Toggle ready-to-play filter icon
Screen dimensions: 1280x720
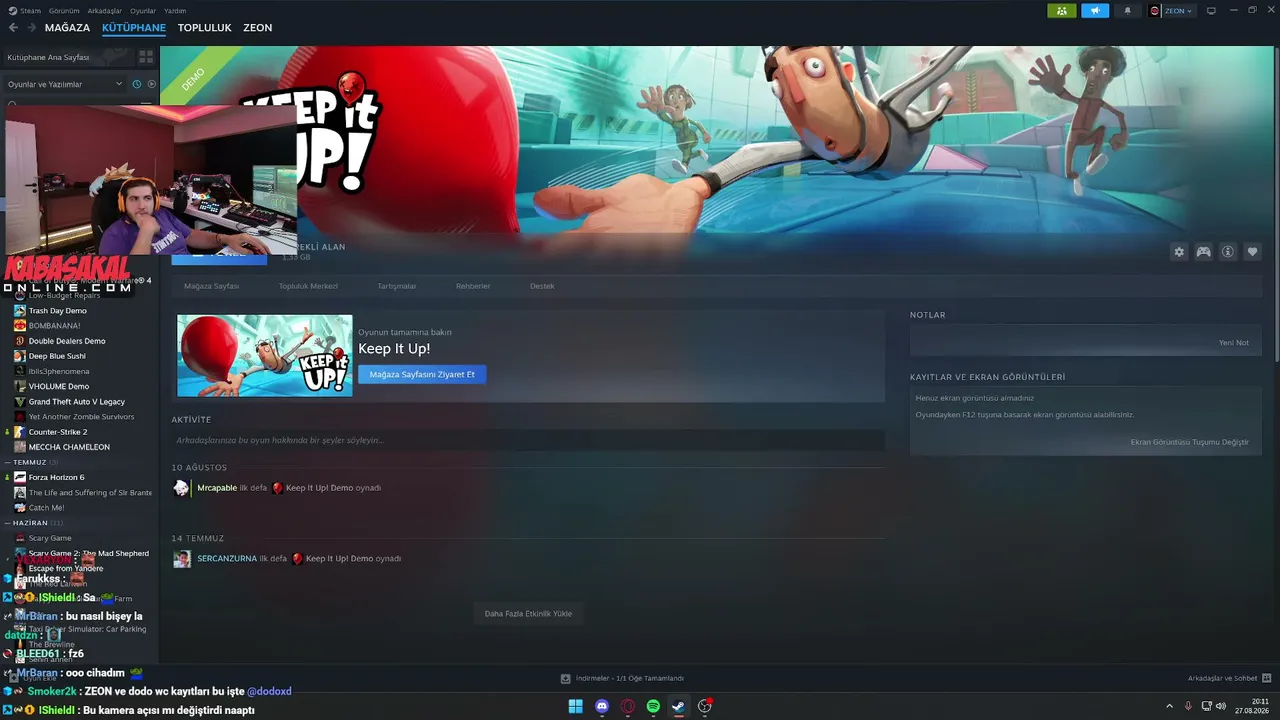[152, 84]
